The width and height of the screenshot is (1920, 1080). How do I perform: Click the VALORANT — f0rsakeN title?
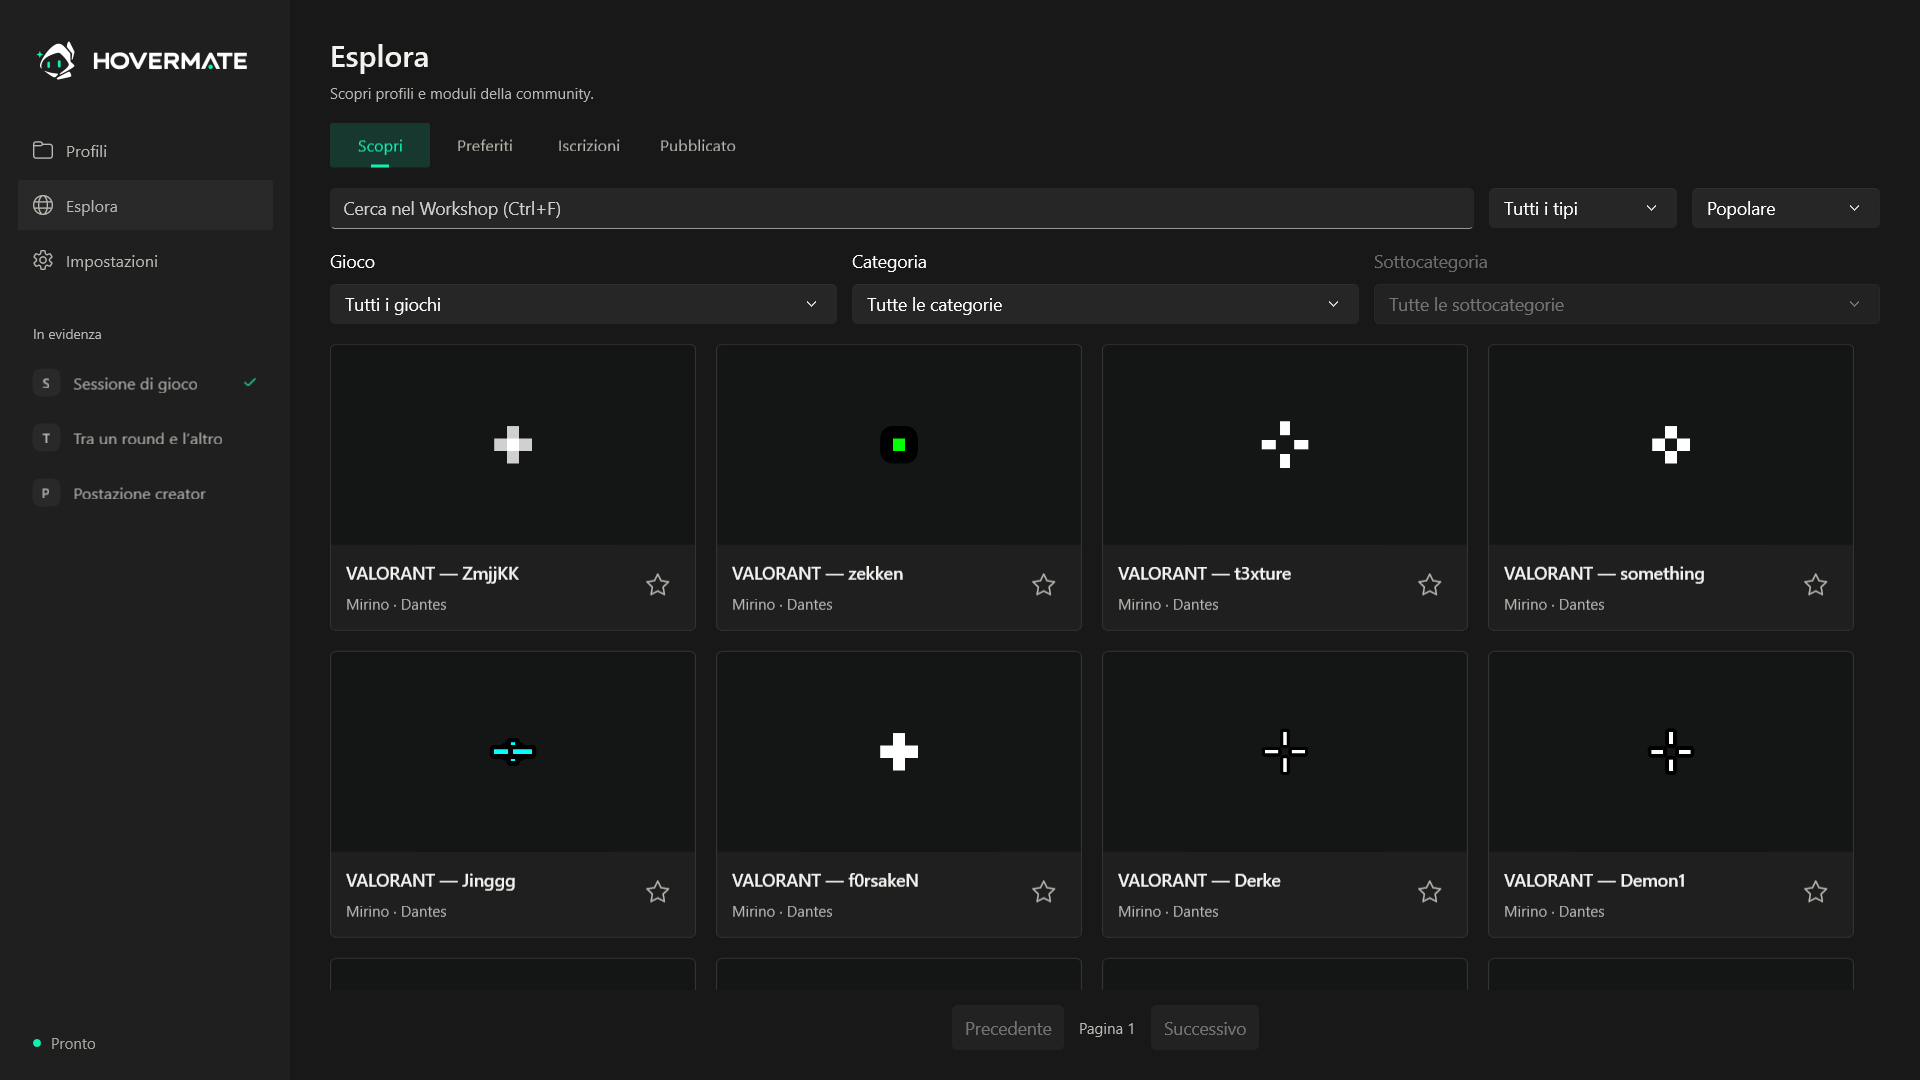click(825, 880)
